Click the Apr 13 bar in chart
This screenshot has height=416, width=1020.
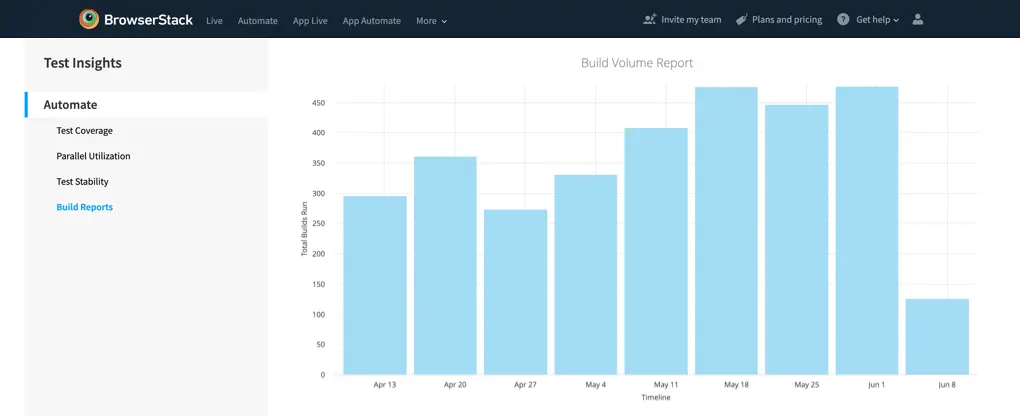(x=375, y=285)
